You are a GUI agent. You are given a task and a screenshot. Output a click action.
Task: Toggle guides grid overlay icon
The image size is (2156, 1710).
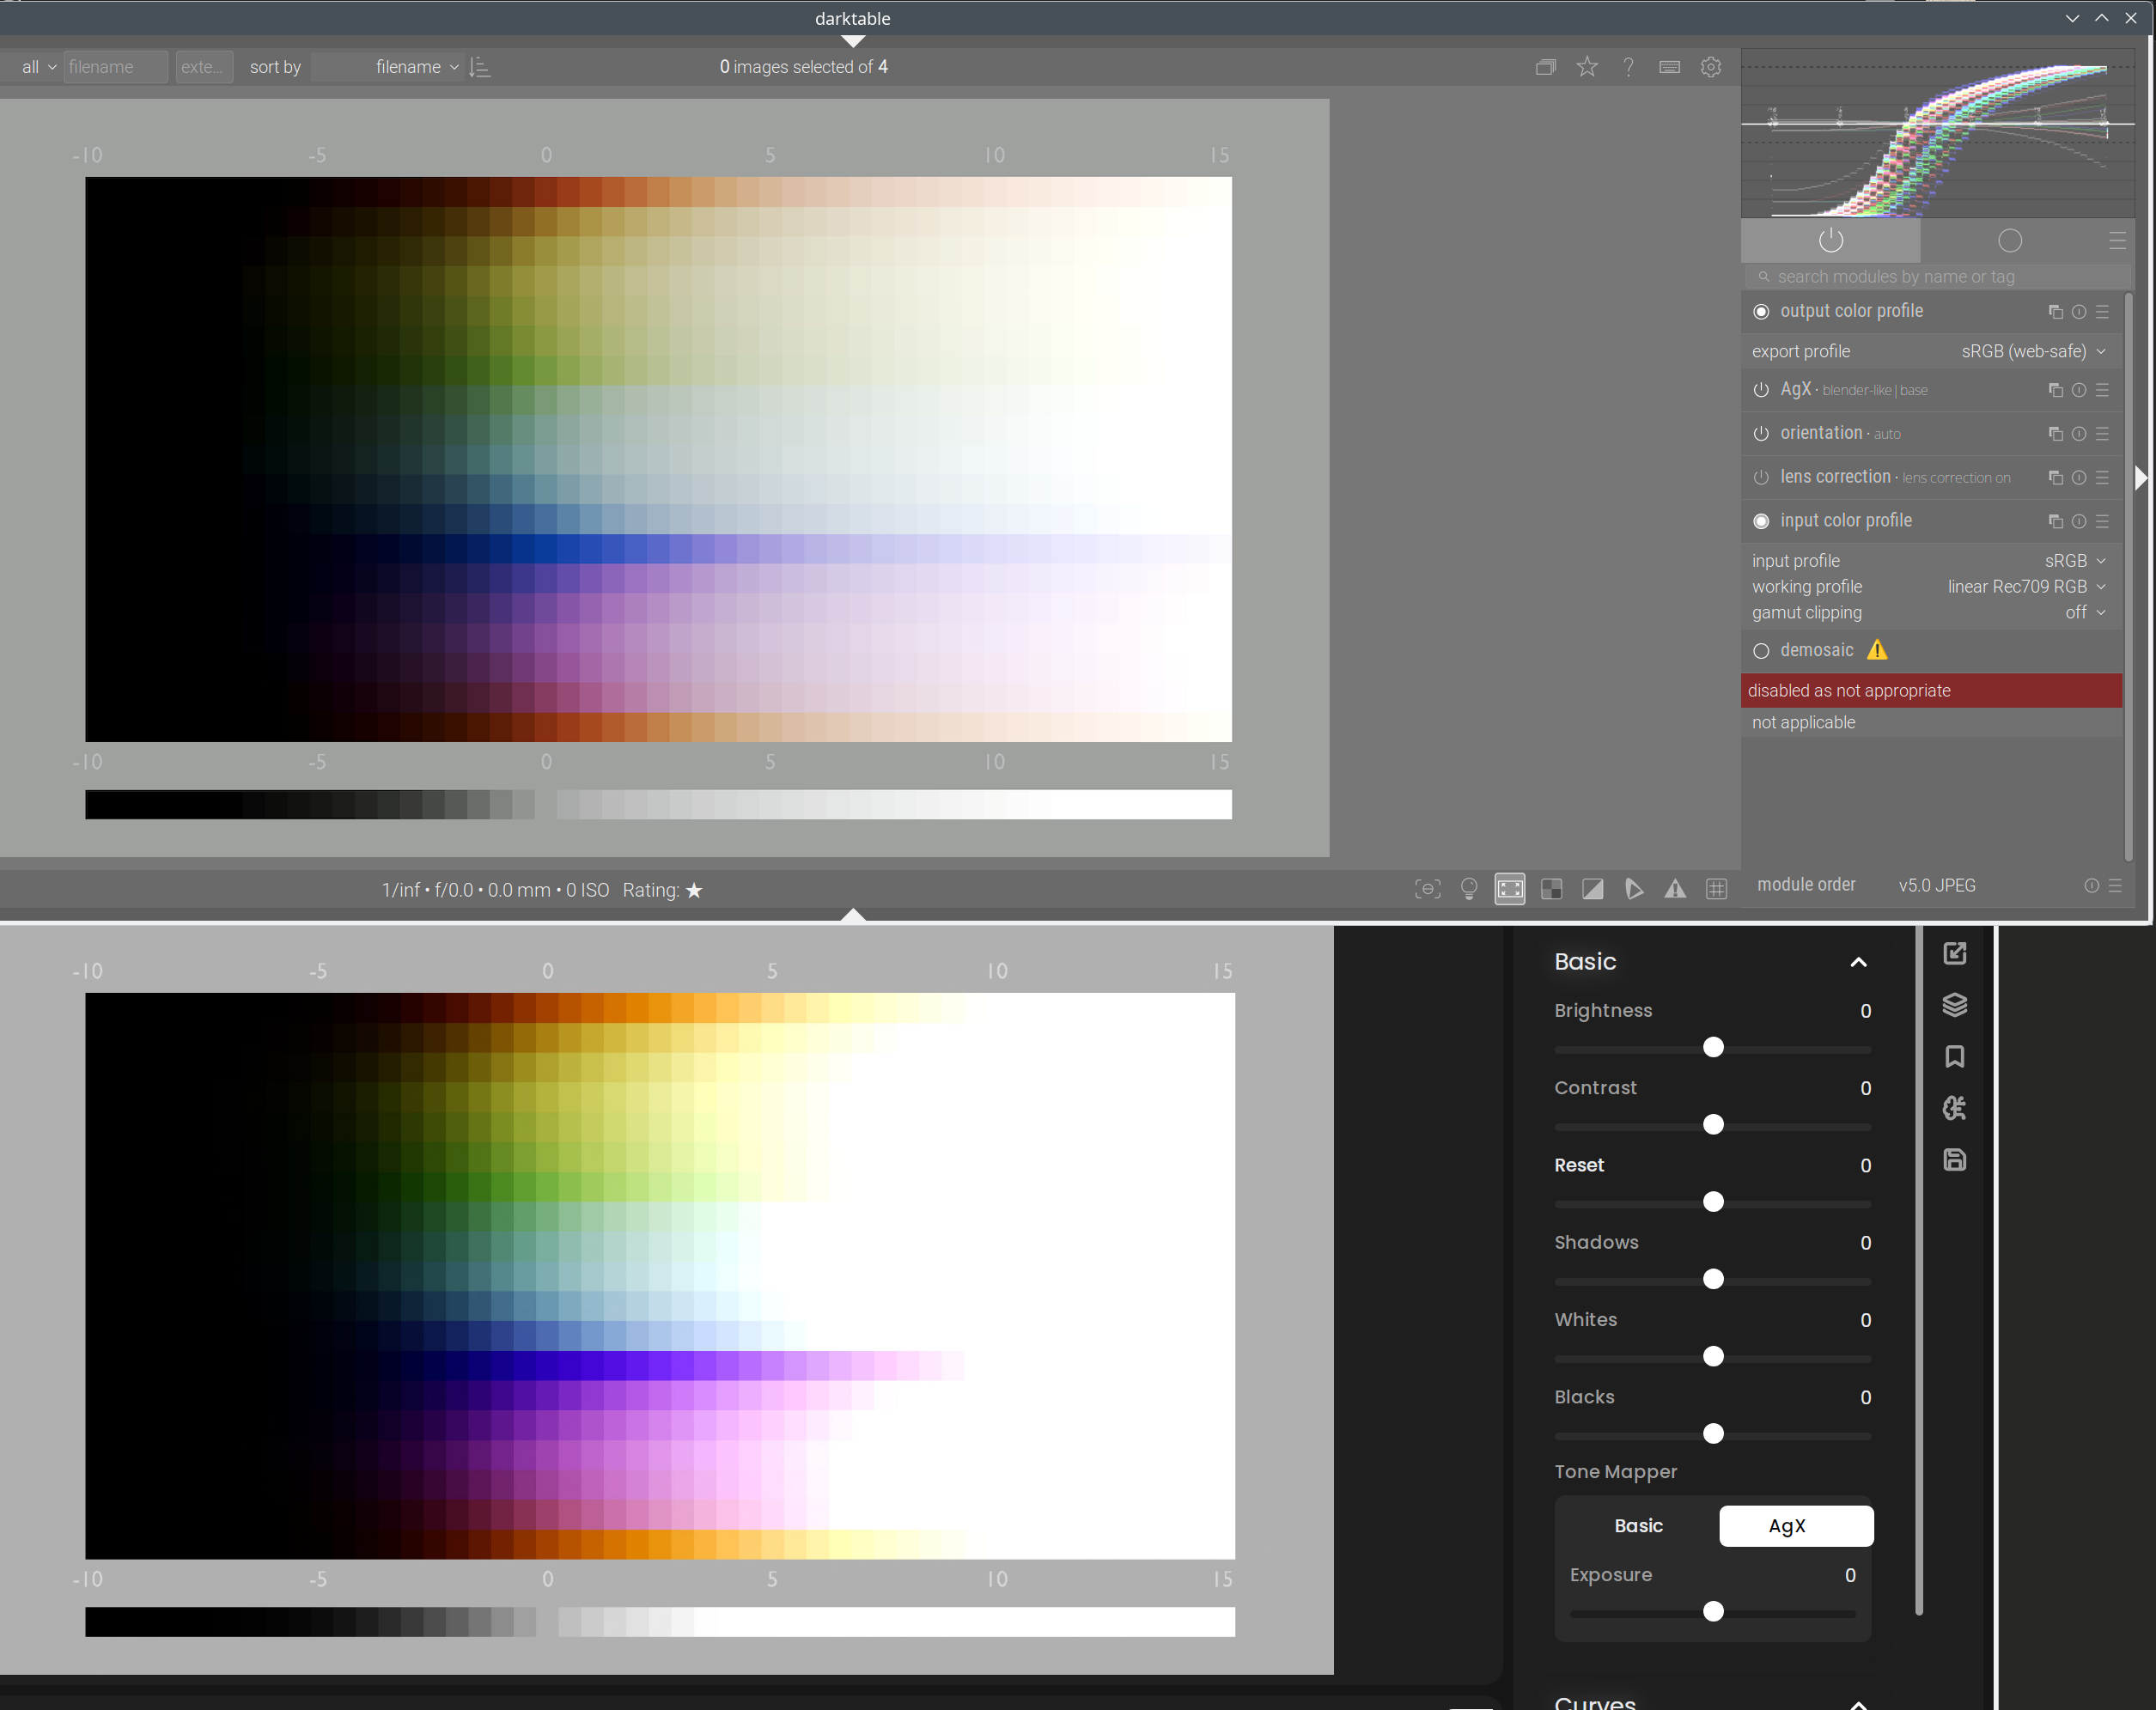[1716, 889]
